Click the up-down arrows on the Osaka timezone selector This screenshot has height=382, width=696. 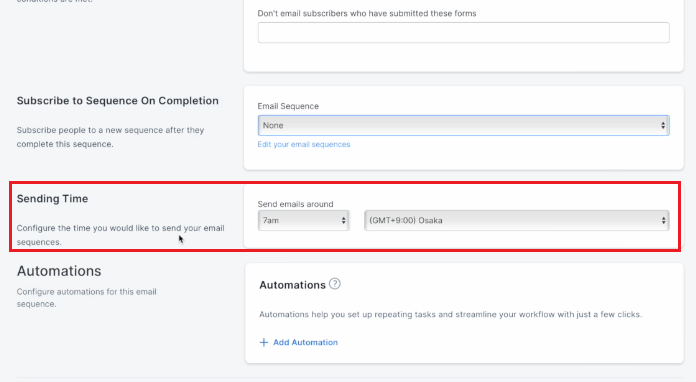click(x=663, y=221)
